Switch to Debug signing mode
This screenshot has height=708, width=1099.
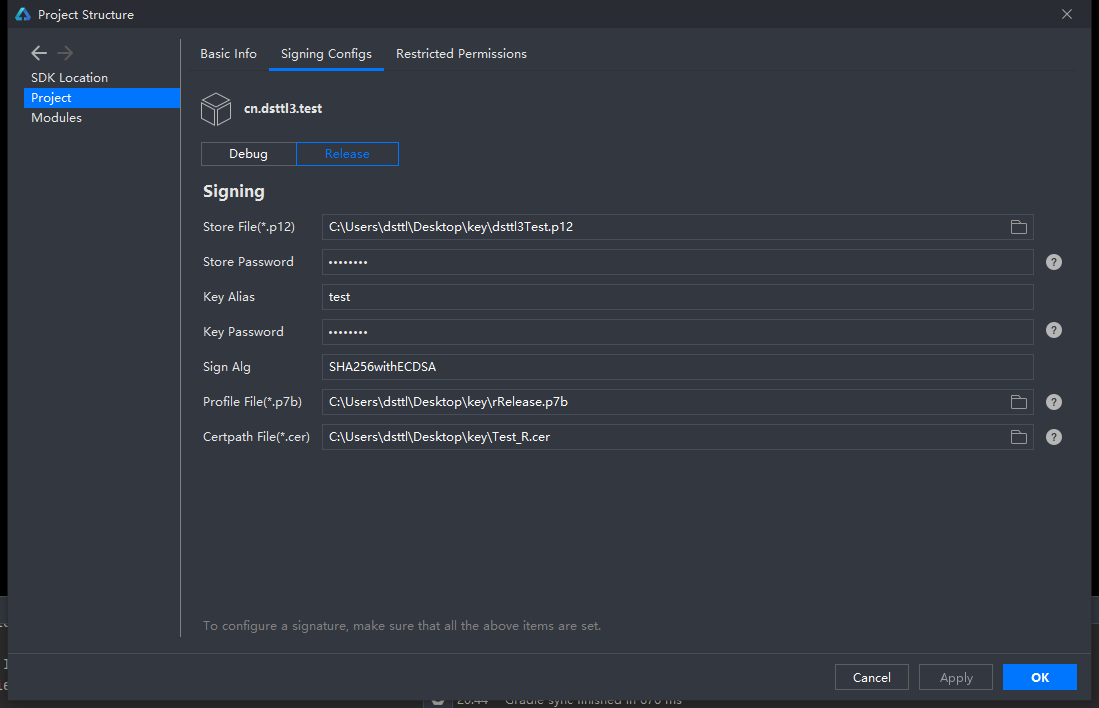pos(248,154)
